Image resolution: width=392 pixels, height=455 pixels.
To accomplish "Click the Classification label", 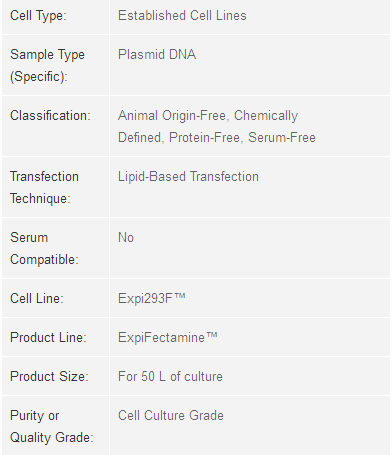I will point(50,116).
